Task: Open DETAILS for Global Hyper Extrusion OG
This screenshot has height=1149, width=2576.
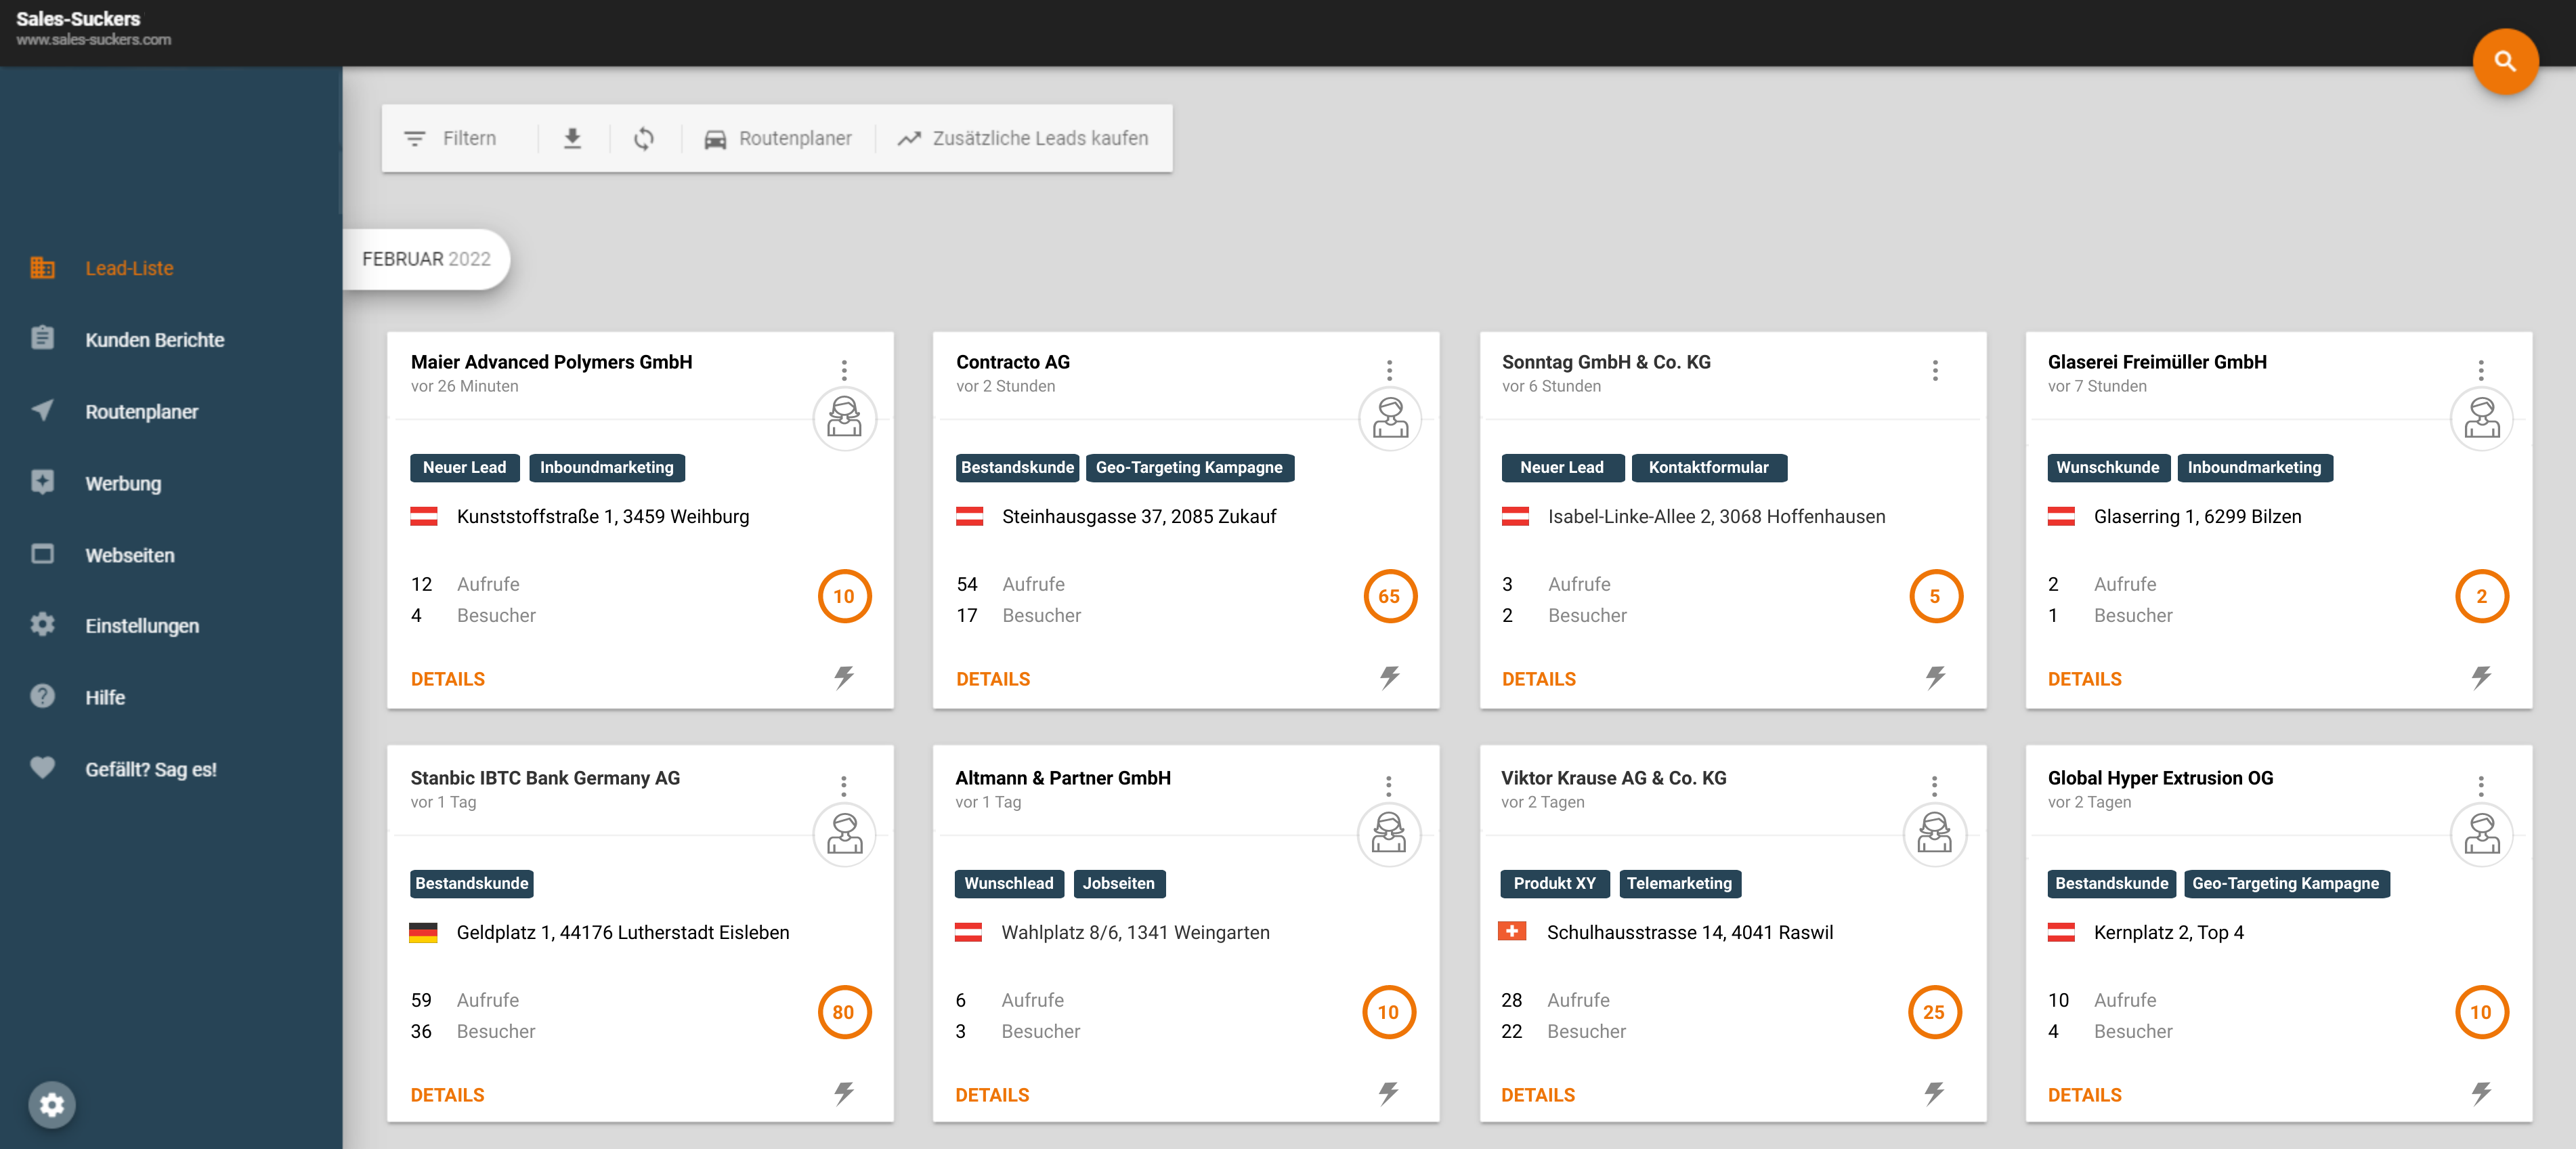Action: pyautogui.click(x=2084, y=1095)
